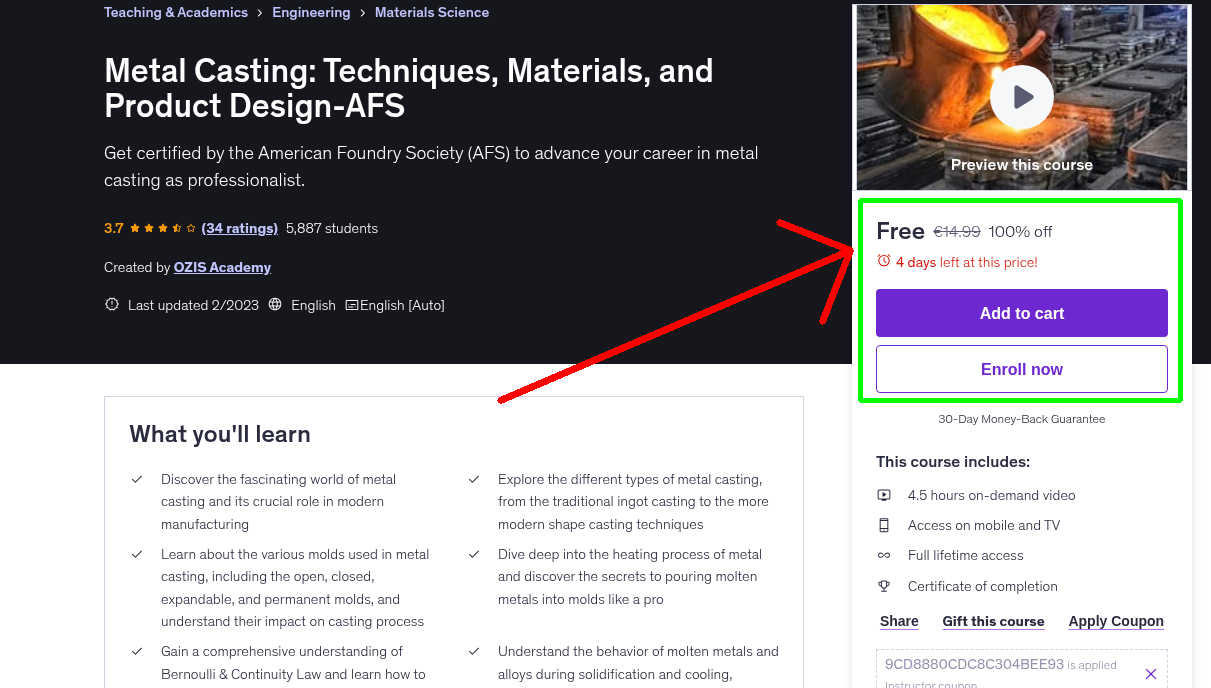Image resolution: width=1211 pixels, height=688 pixels.
Task: Play the course preview video
Action: point(1021,96)
